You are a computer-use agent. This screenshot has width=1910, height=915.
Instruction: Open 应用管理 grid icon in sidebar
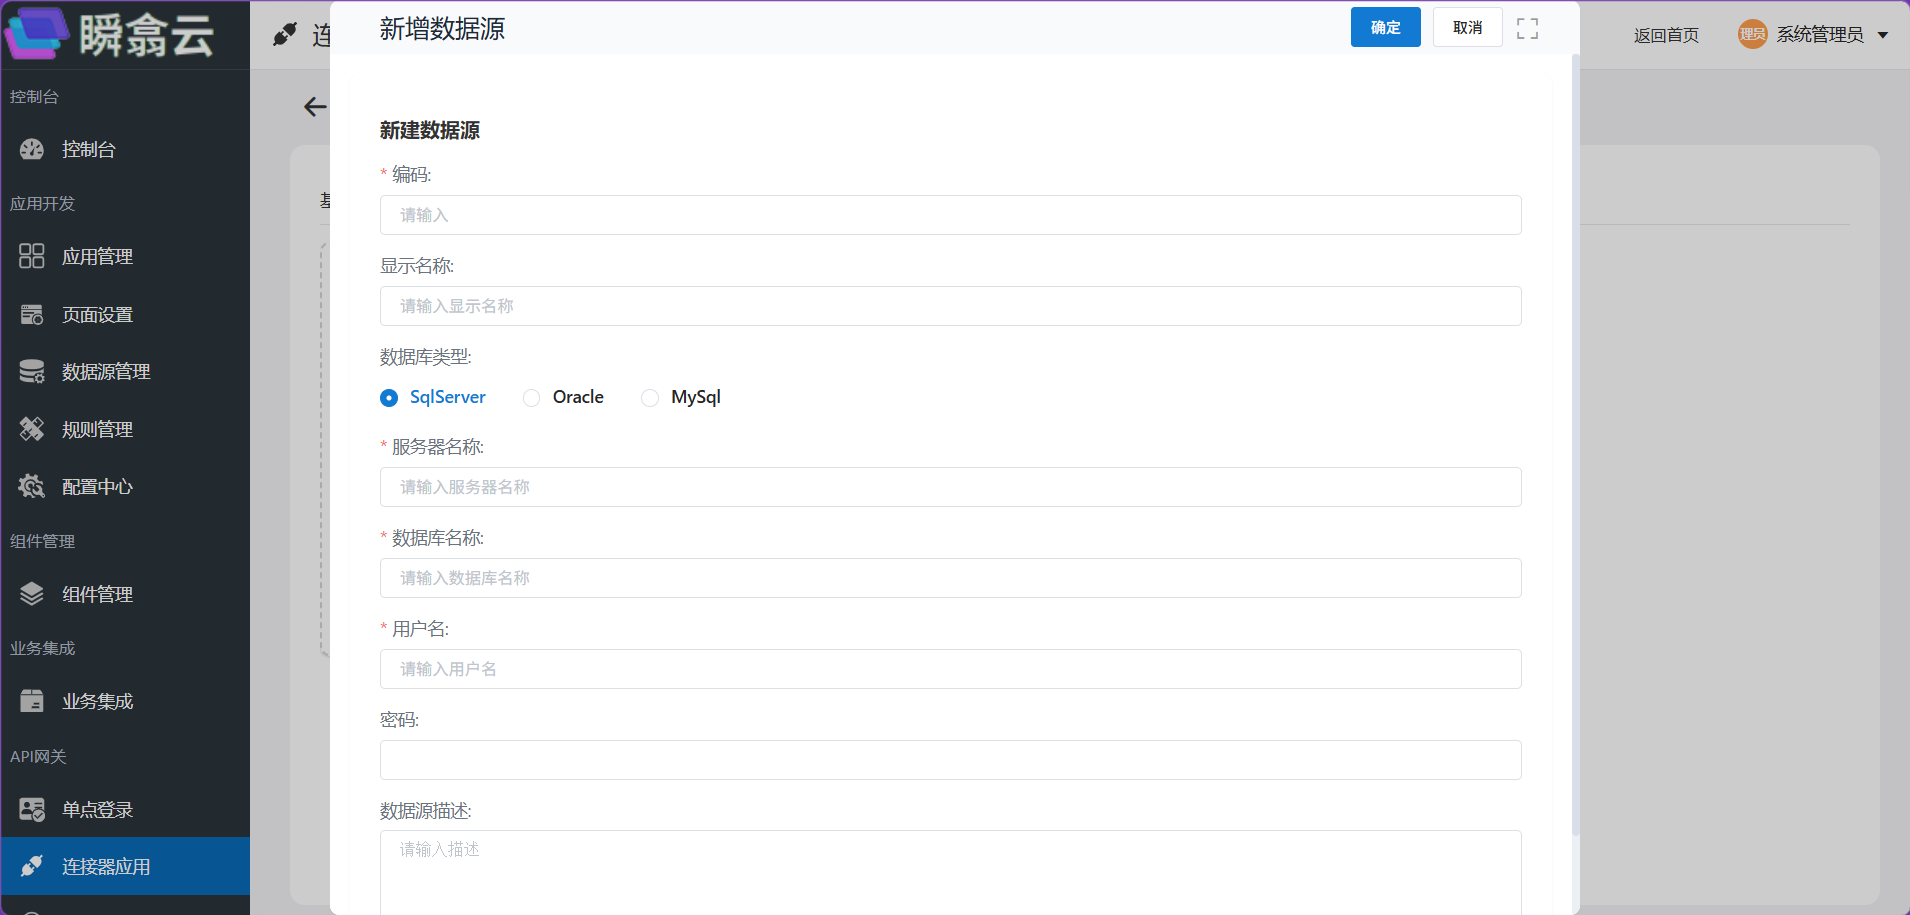click(x=32, y=256)
